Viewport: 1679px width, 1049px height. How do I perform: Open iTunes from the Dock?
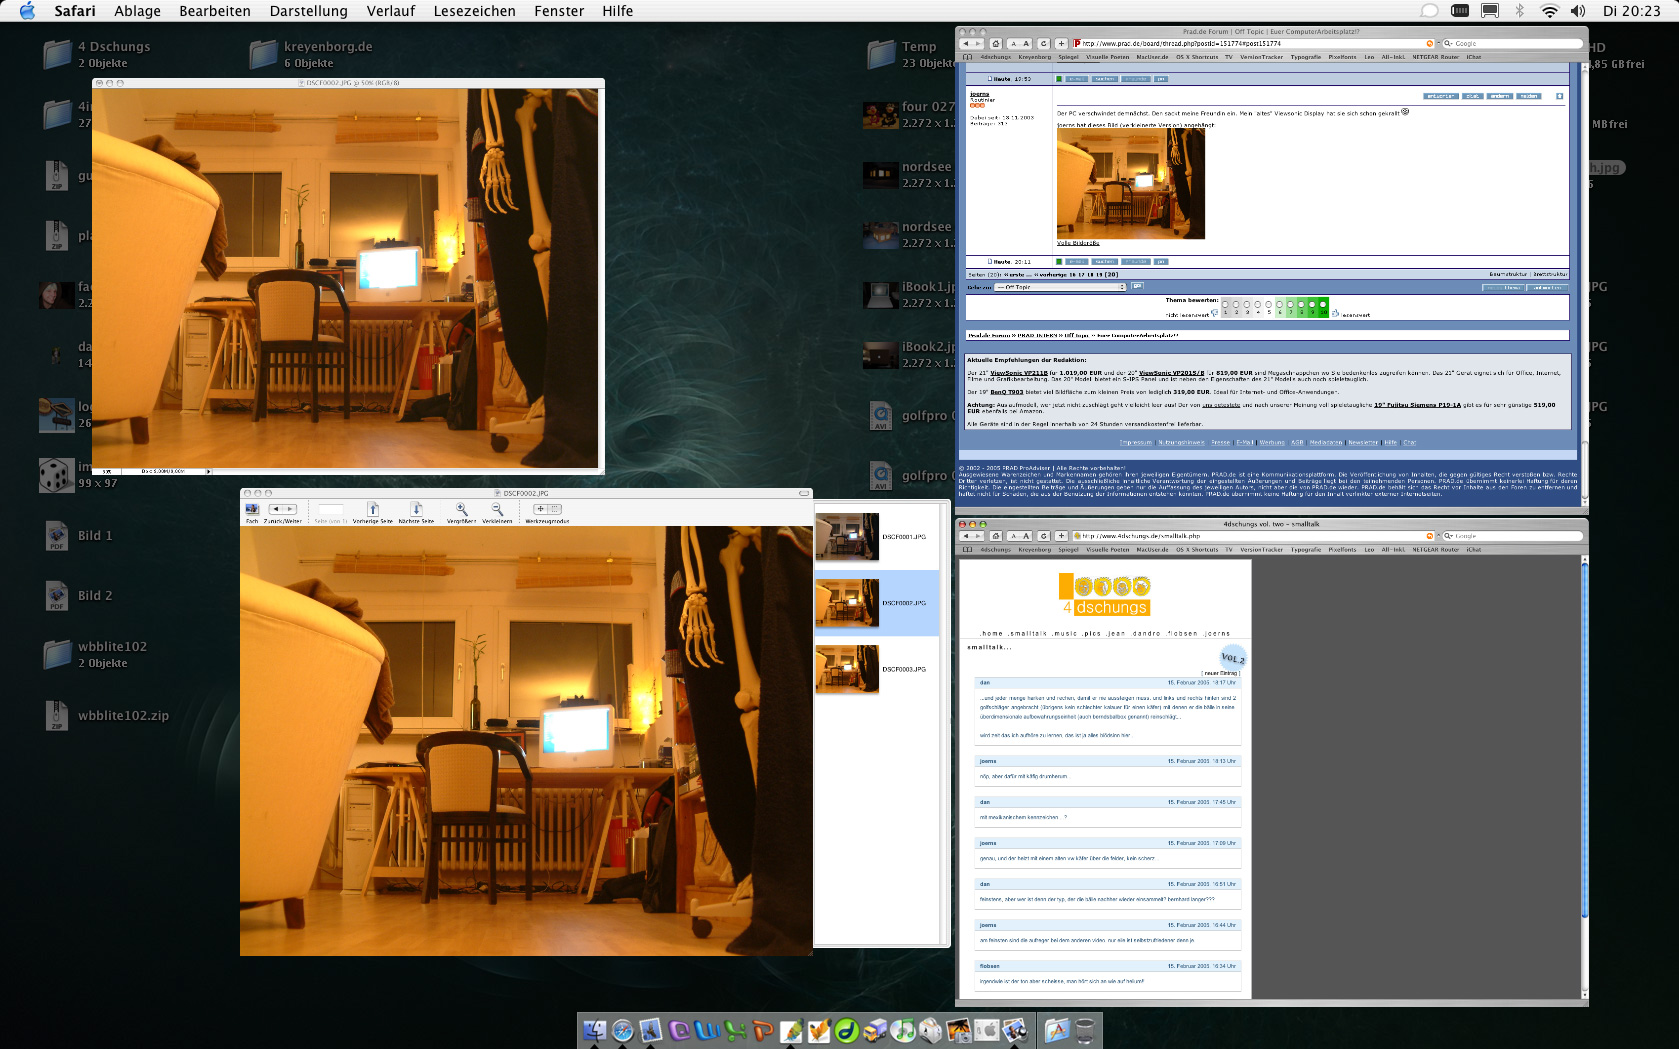902,1030
